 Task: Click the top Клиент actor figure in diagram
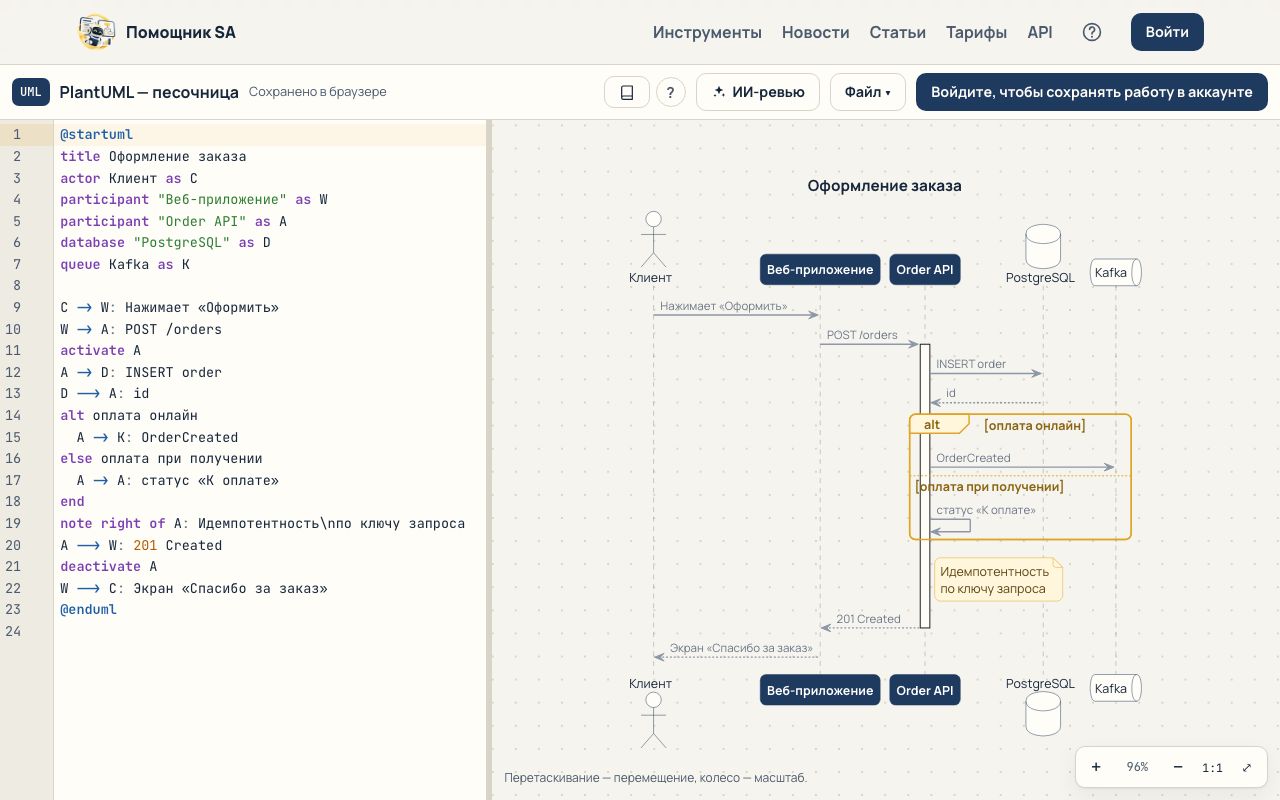pyautogui.click(x=653, y=238)
